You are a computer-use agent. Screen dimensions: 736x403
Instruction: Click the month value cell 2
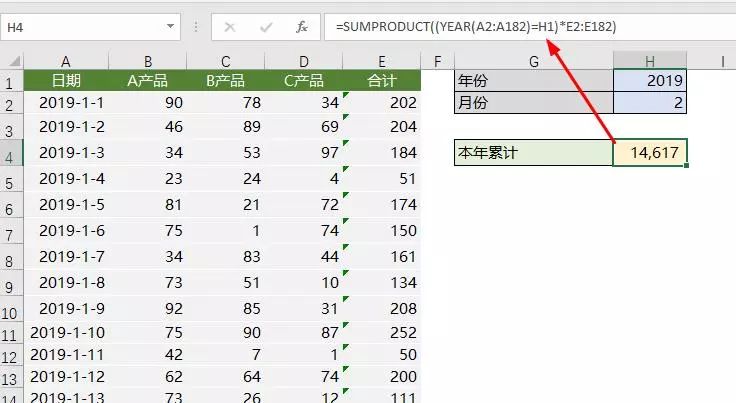coord(650,102)
